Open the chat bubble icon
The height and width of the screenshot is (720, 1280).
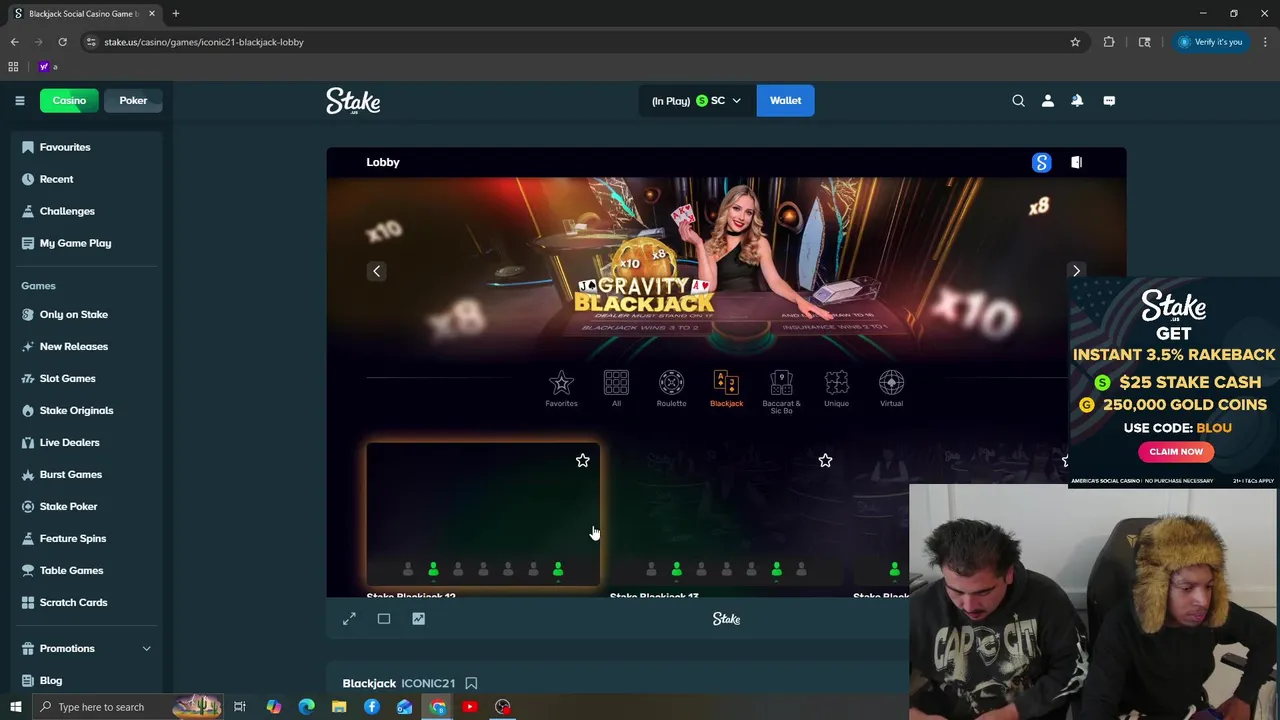pos(1109,100)
